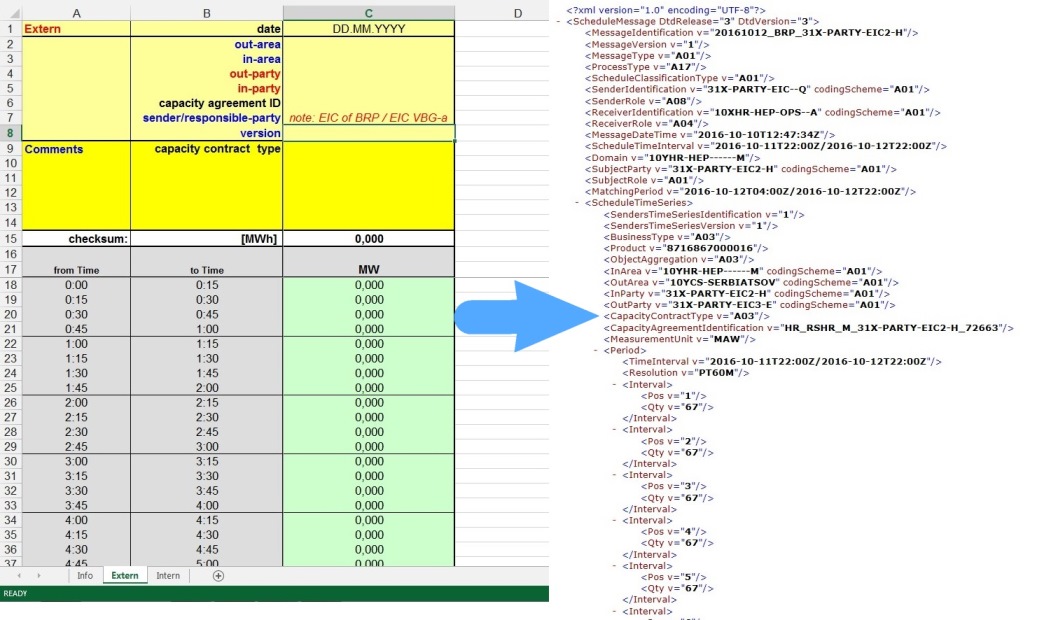This screenshot has width=1037, height=620.
Task: Click the '[MWh]' cell
Action: (206, 239)
